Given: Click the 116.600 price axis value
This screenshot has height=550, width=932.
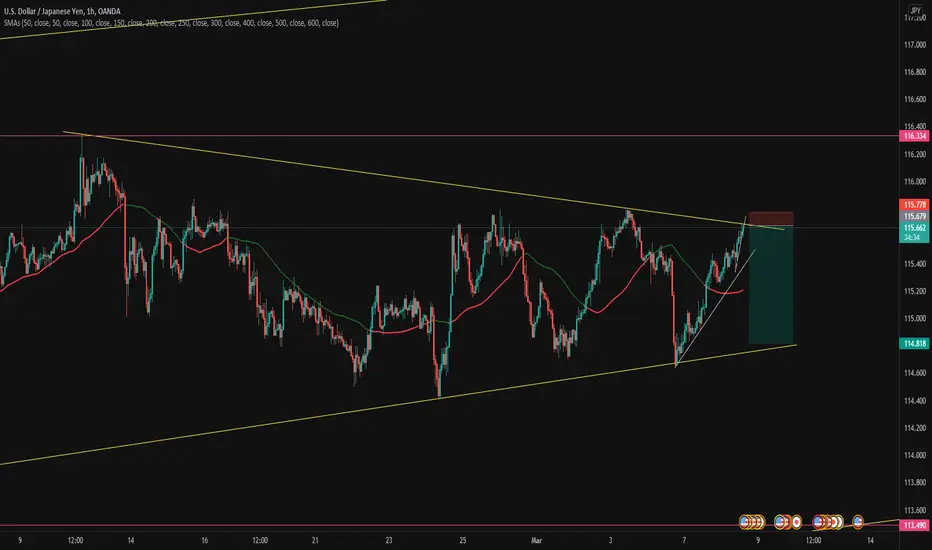Looking at the screenshot, I should pos(915,99).
